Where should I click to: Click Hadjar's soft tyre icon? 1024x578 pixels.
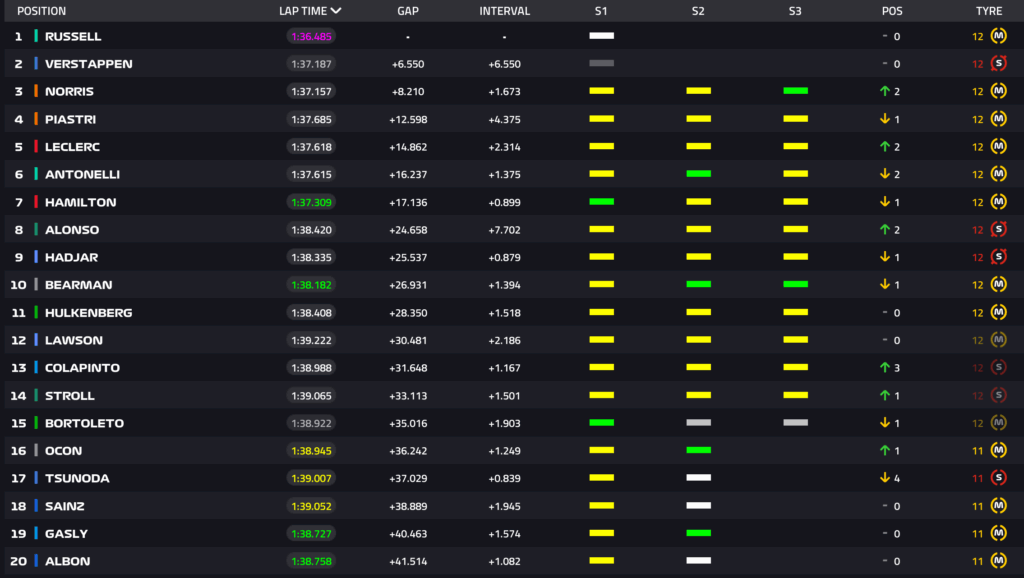(998, 257)
